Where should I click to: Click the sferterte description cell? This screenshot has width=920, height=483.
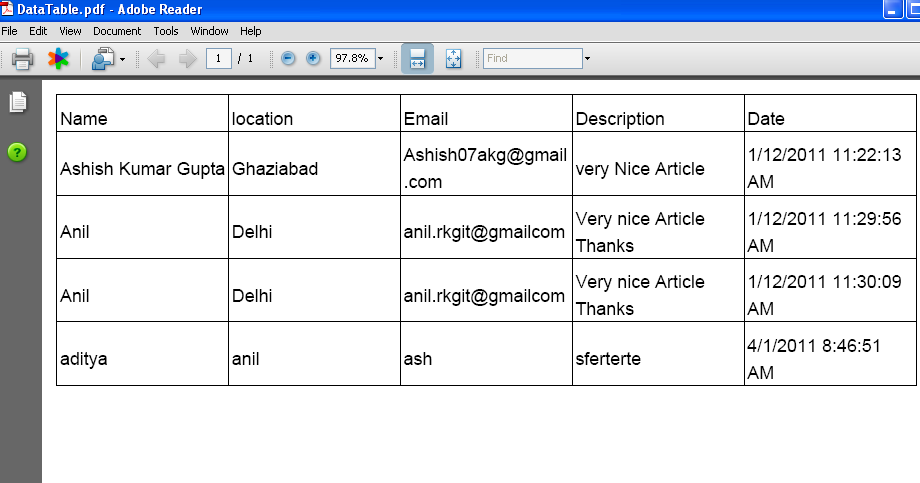pyautogui.click(x=658, y=354)
